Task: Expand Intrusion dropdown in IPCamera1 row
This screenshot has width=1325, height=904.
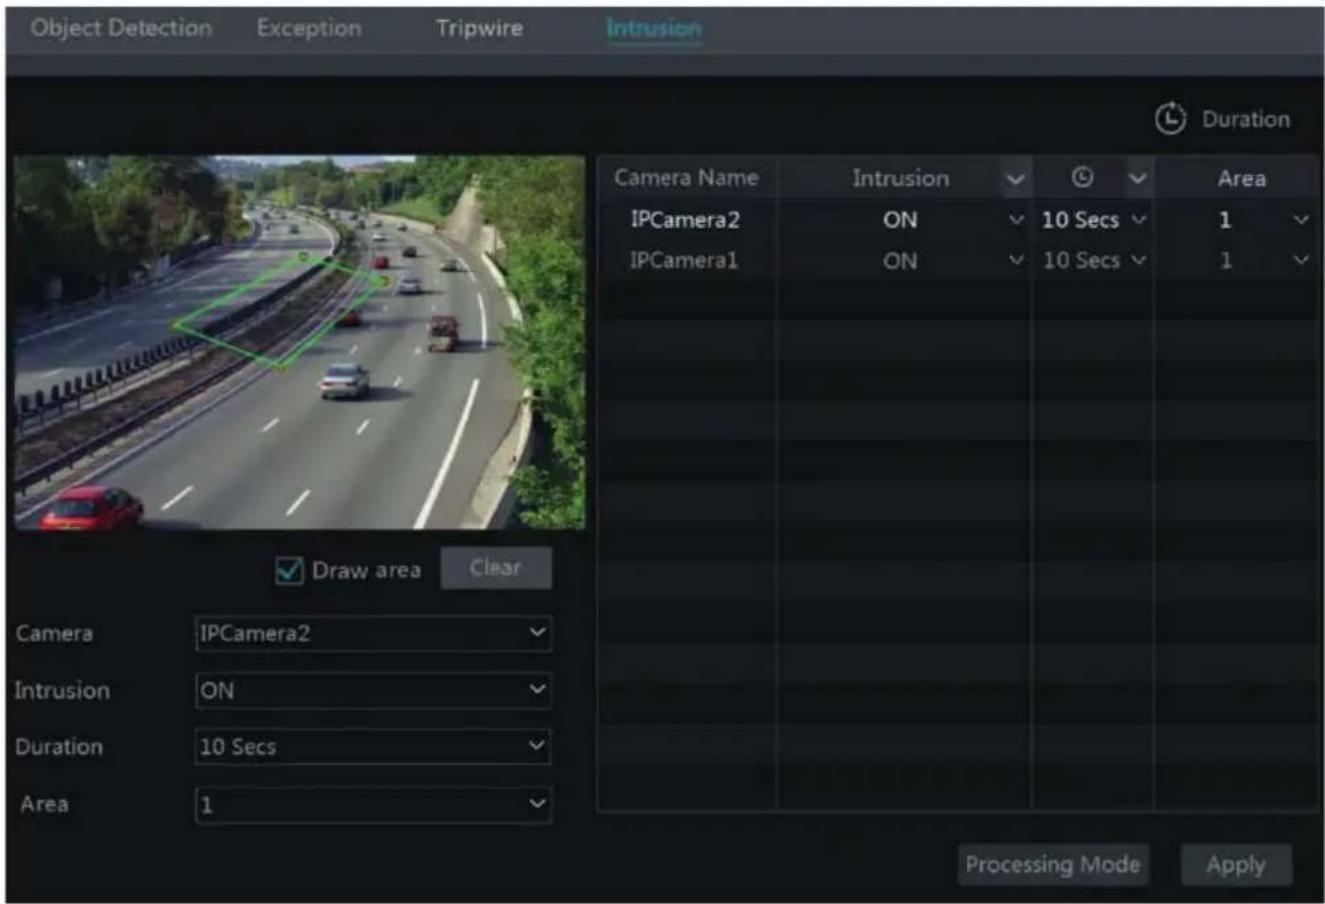Action: pyautogui.click(x=1017, y=260)
